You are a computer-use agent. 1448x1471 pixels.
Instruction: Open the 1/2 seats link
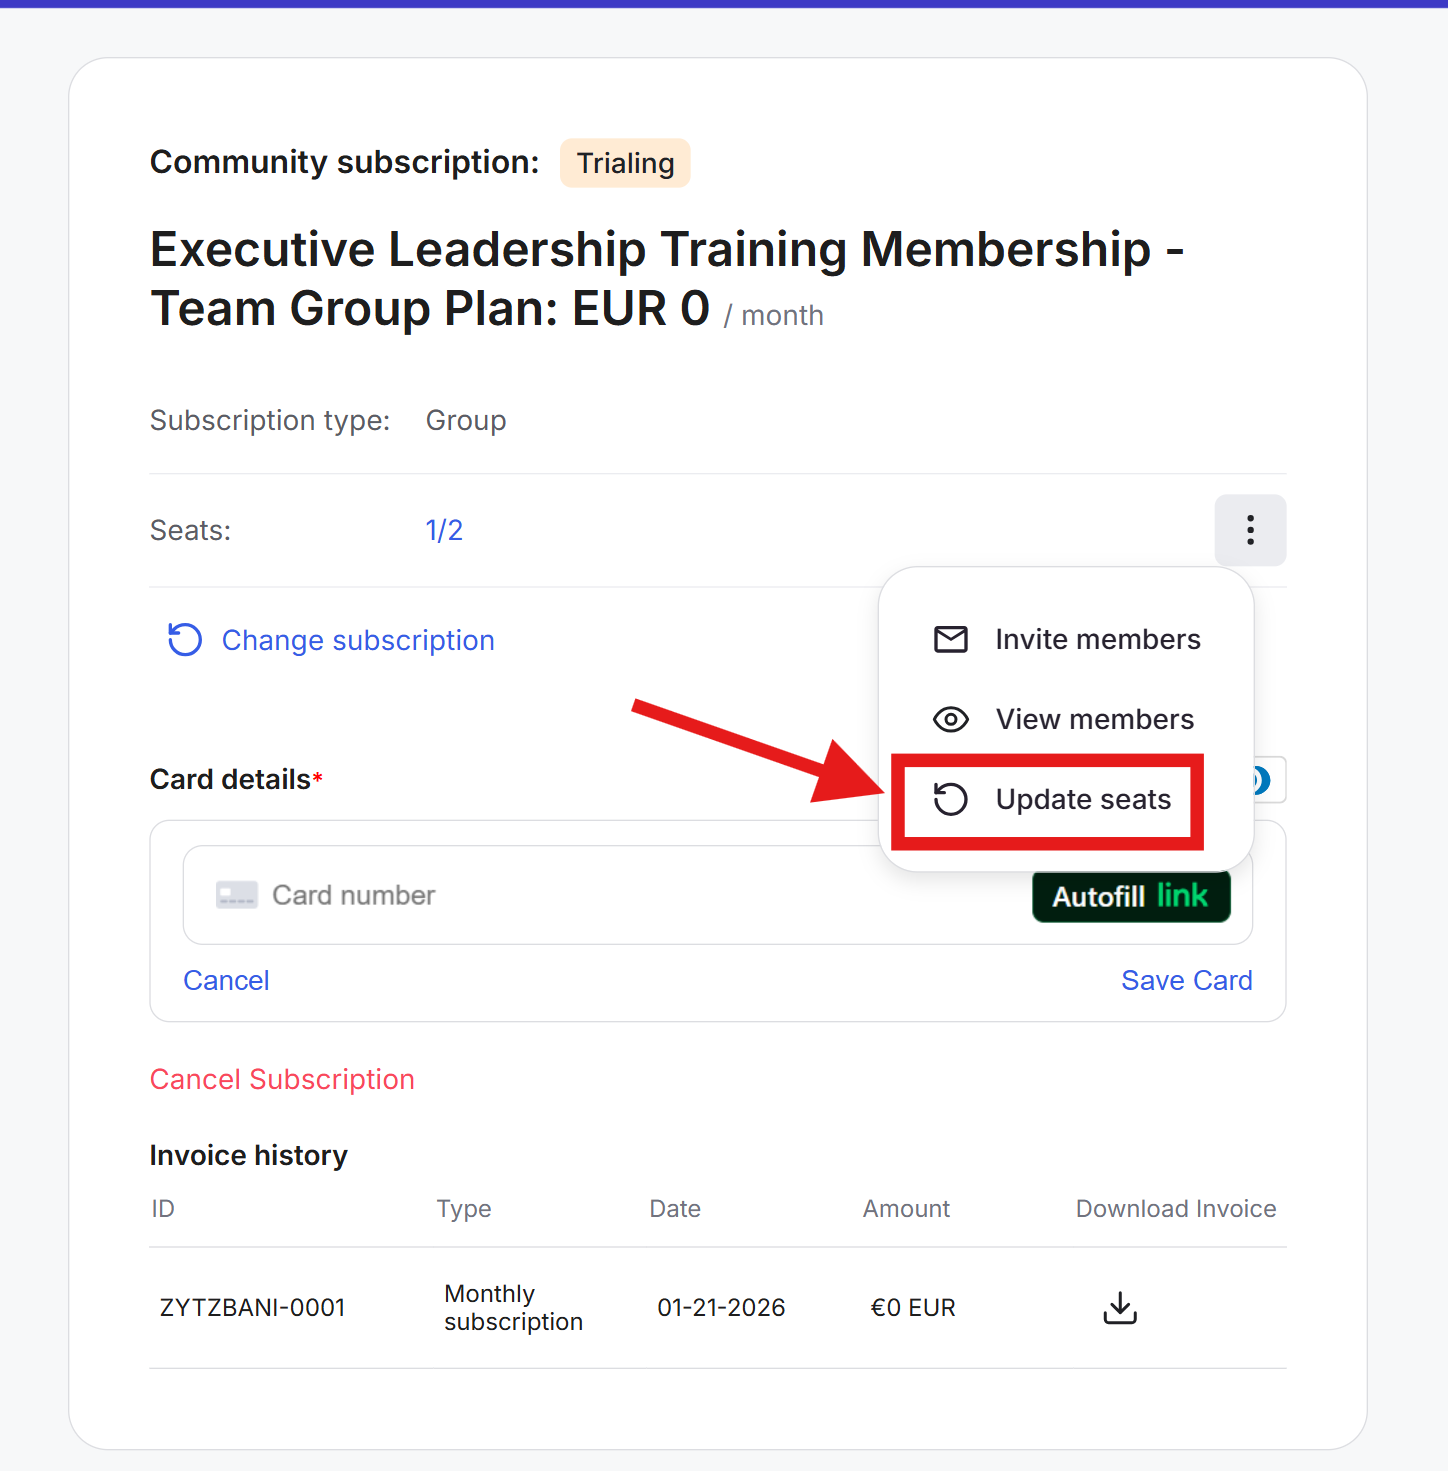tap(444, 531)
